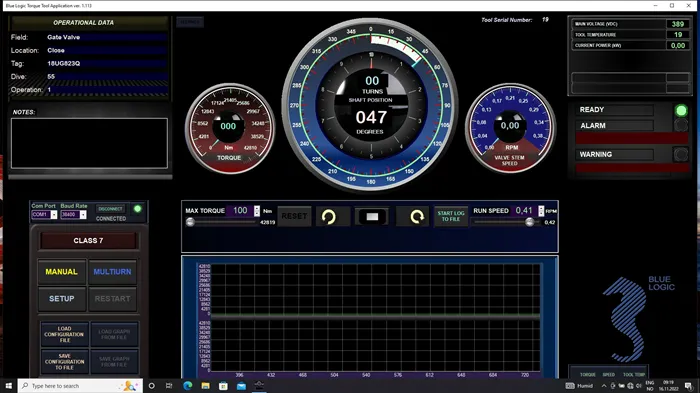Select the SPEED graph tab

pyautogui.click(x=608, y=375)
